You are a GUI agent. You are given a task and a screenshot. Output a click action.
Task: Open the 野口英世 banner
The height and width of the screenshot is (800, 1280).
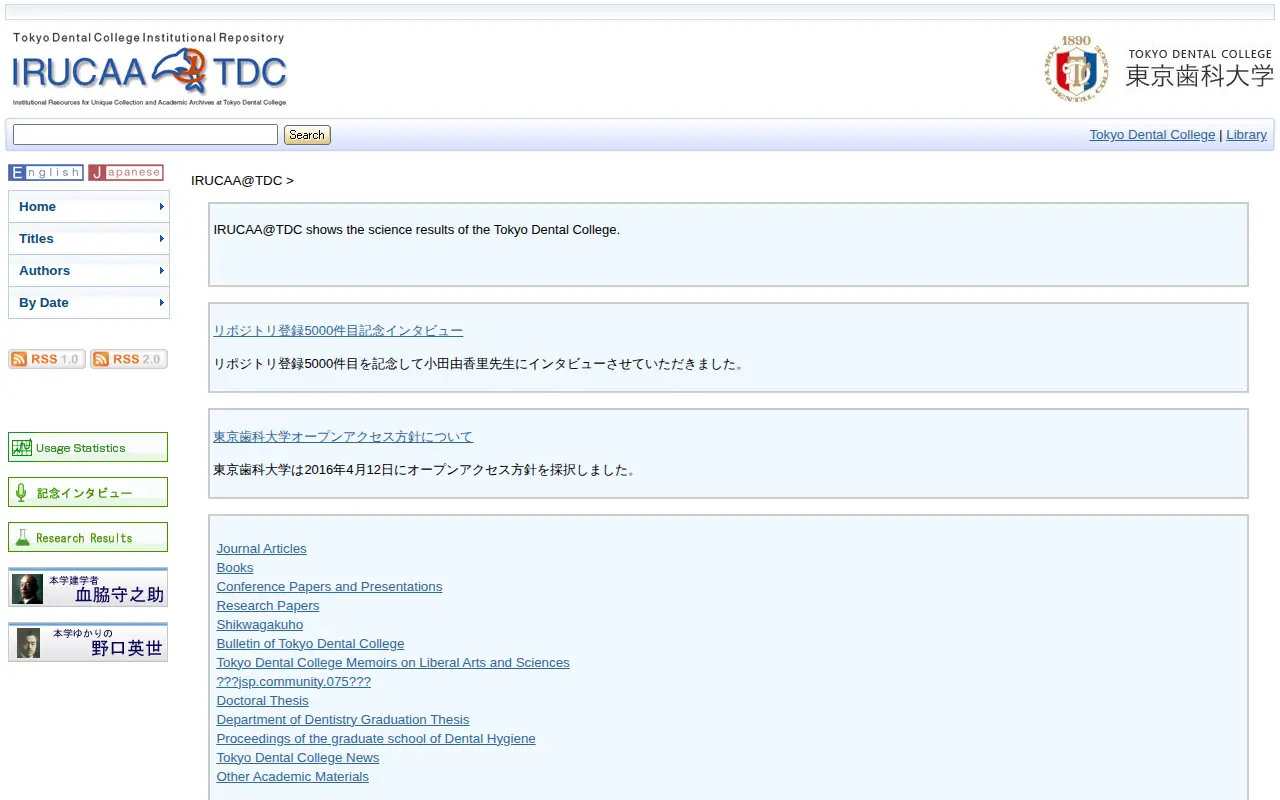(x=88, y=642)
